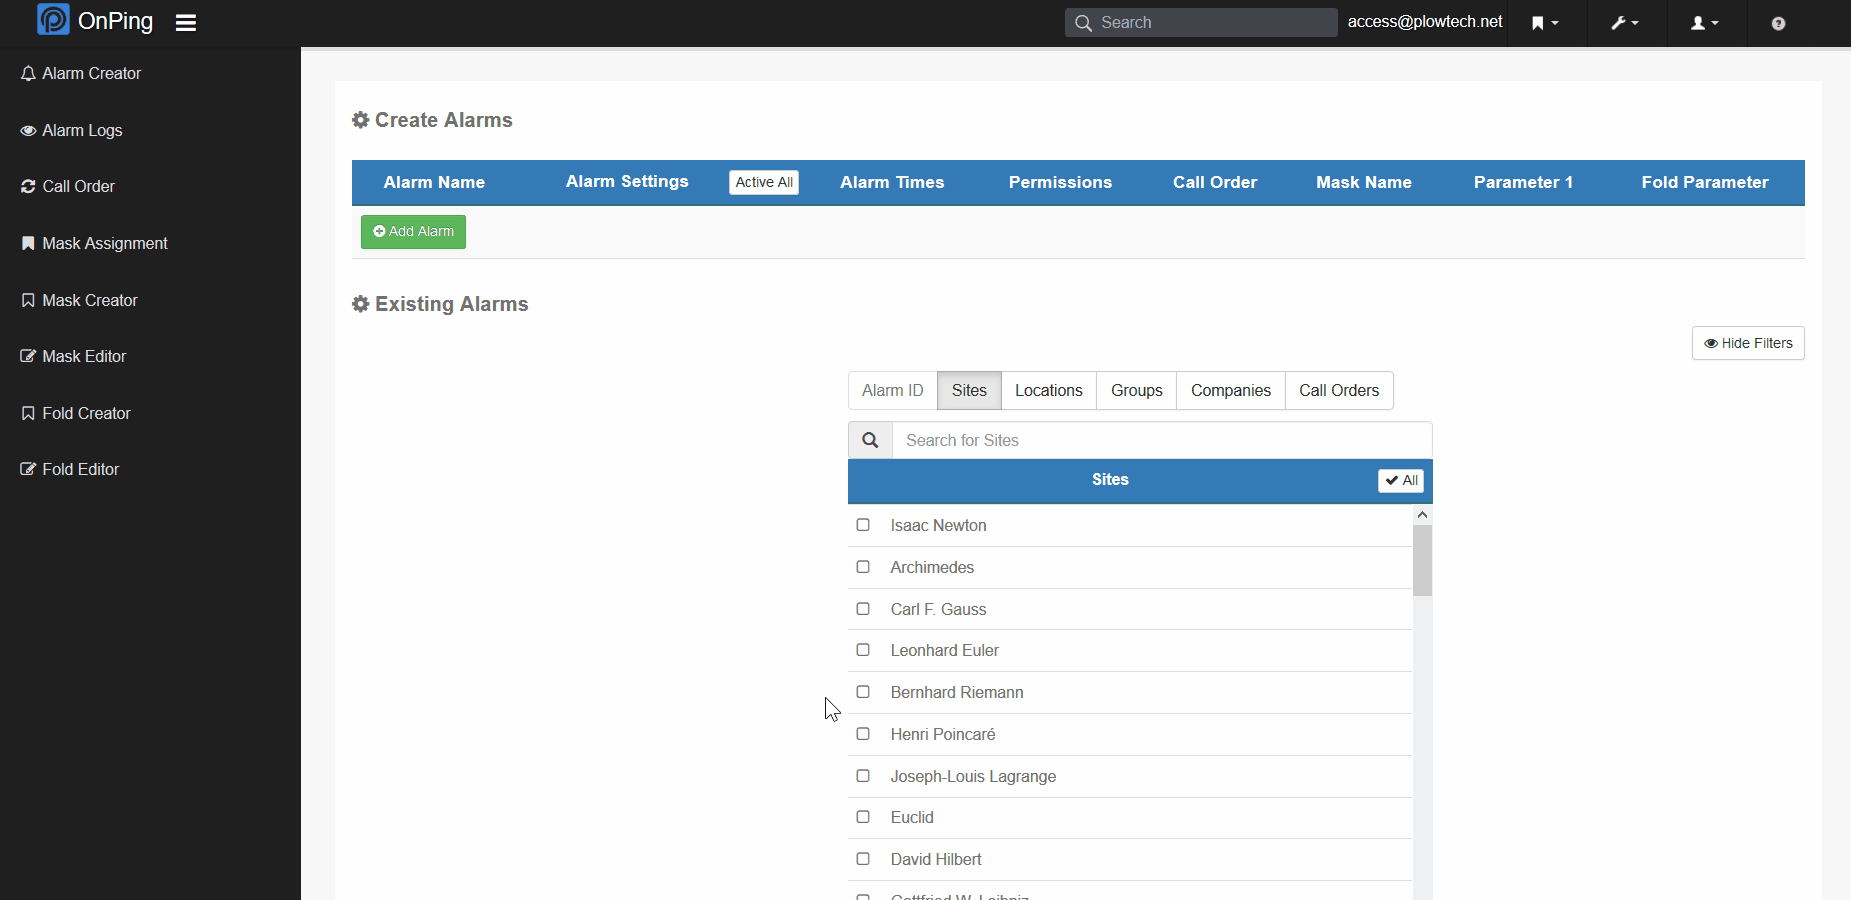
Task: Toggle the hamburger sidebar menu
Action: (186, 22)
